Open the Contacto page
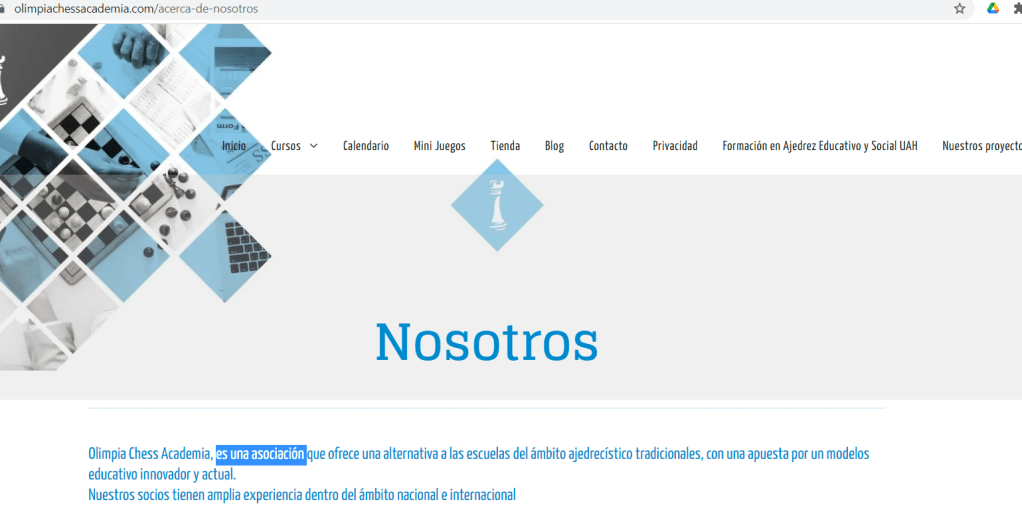 (x=608, y=146)
